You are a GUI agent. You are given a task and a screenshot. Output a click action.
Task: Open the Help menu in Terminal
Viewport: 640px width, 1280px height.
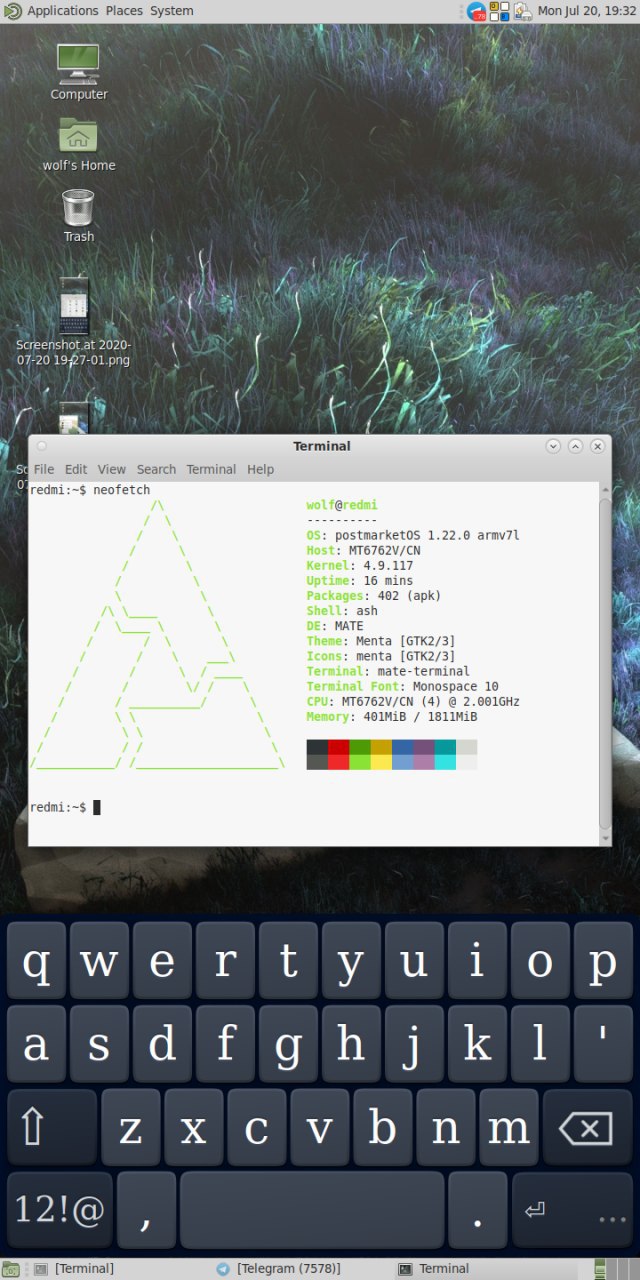[260, 469]
